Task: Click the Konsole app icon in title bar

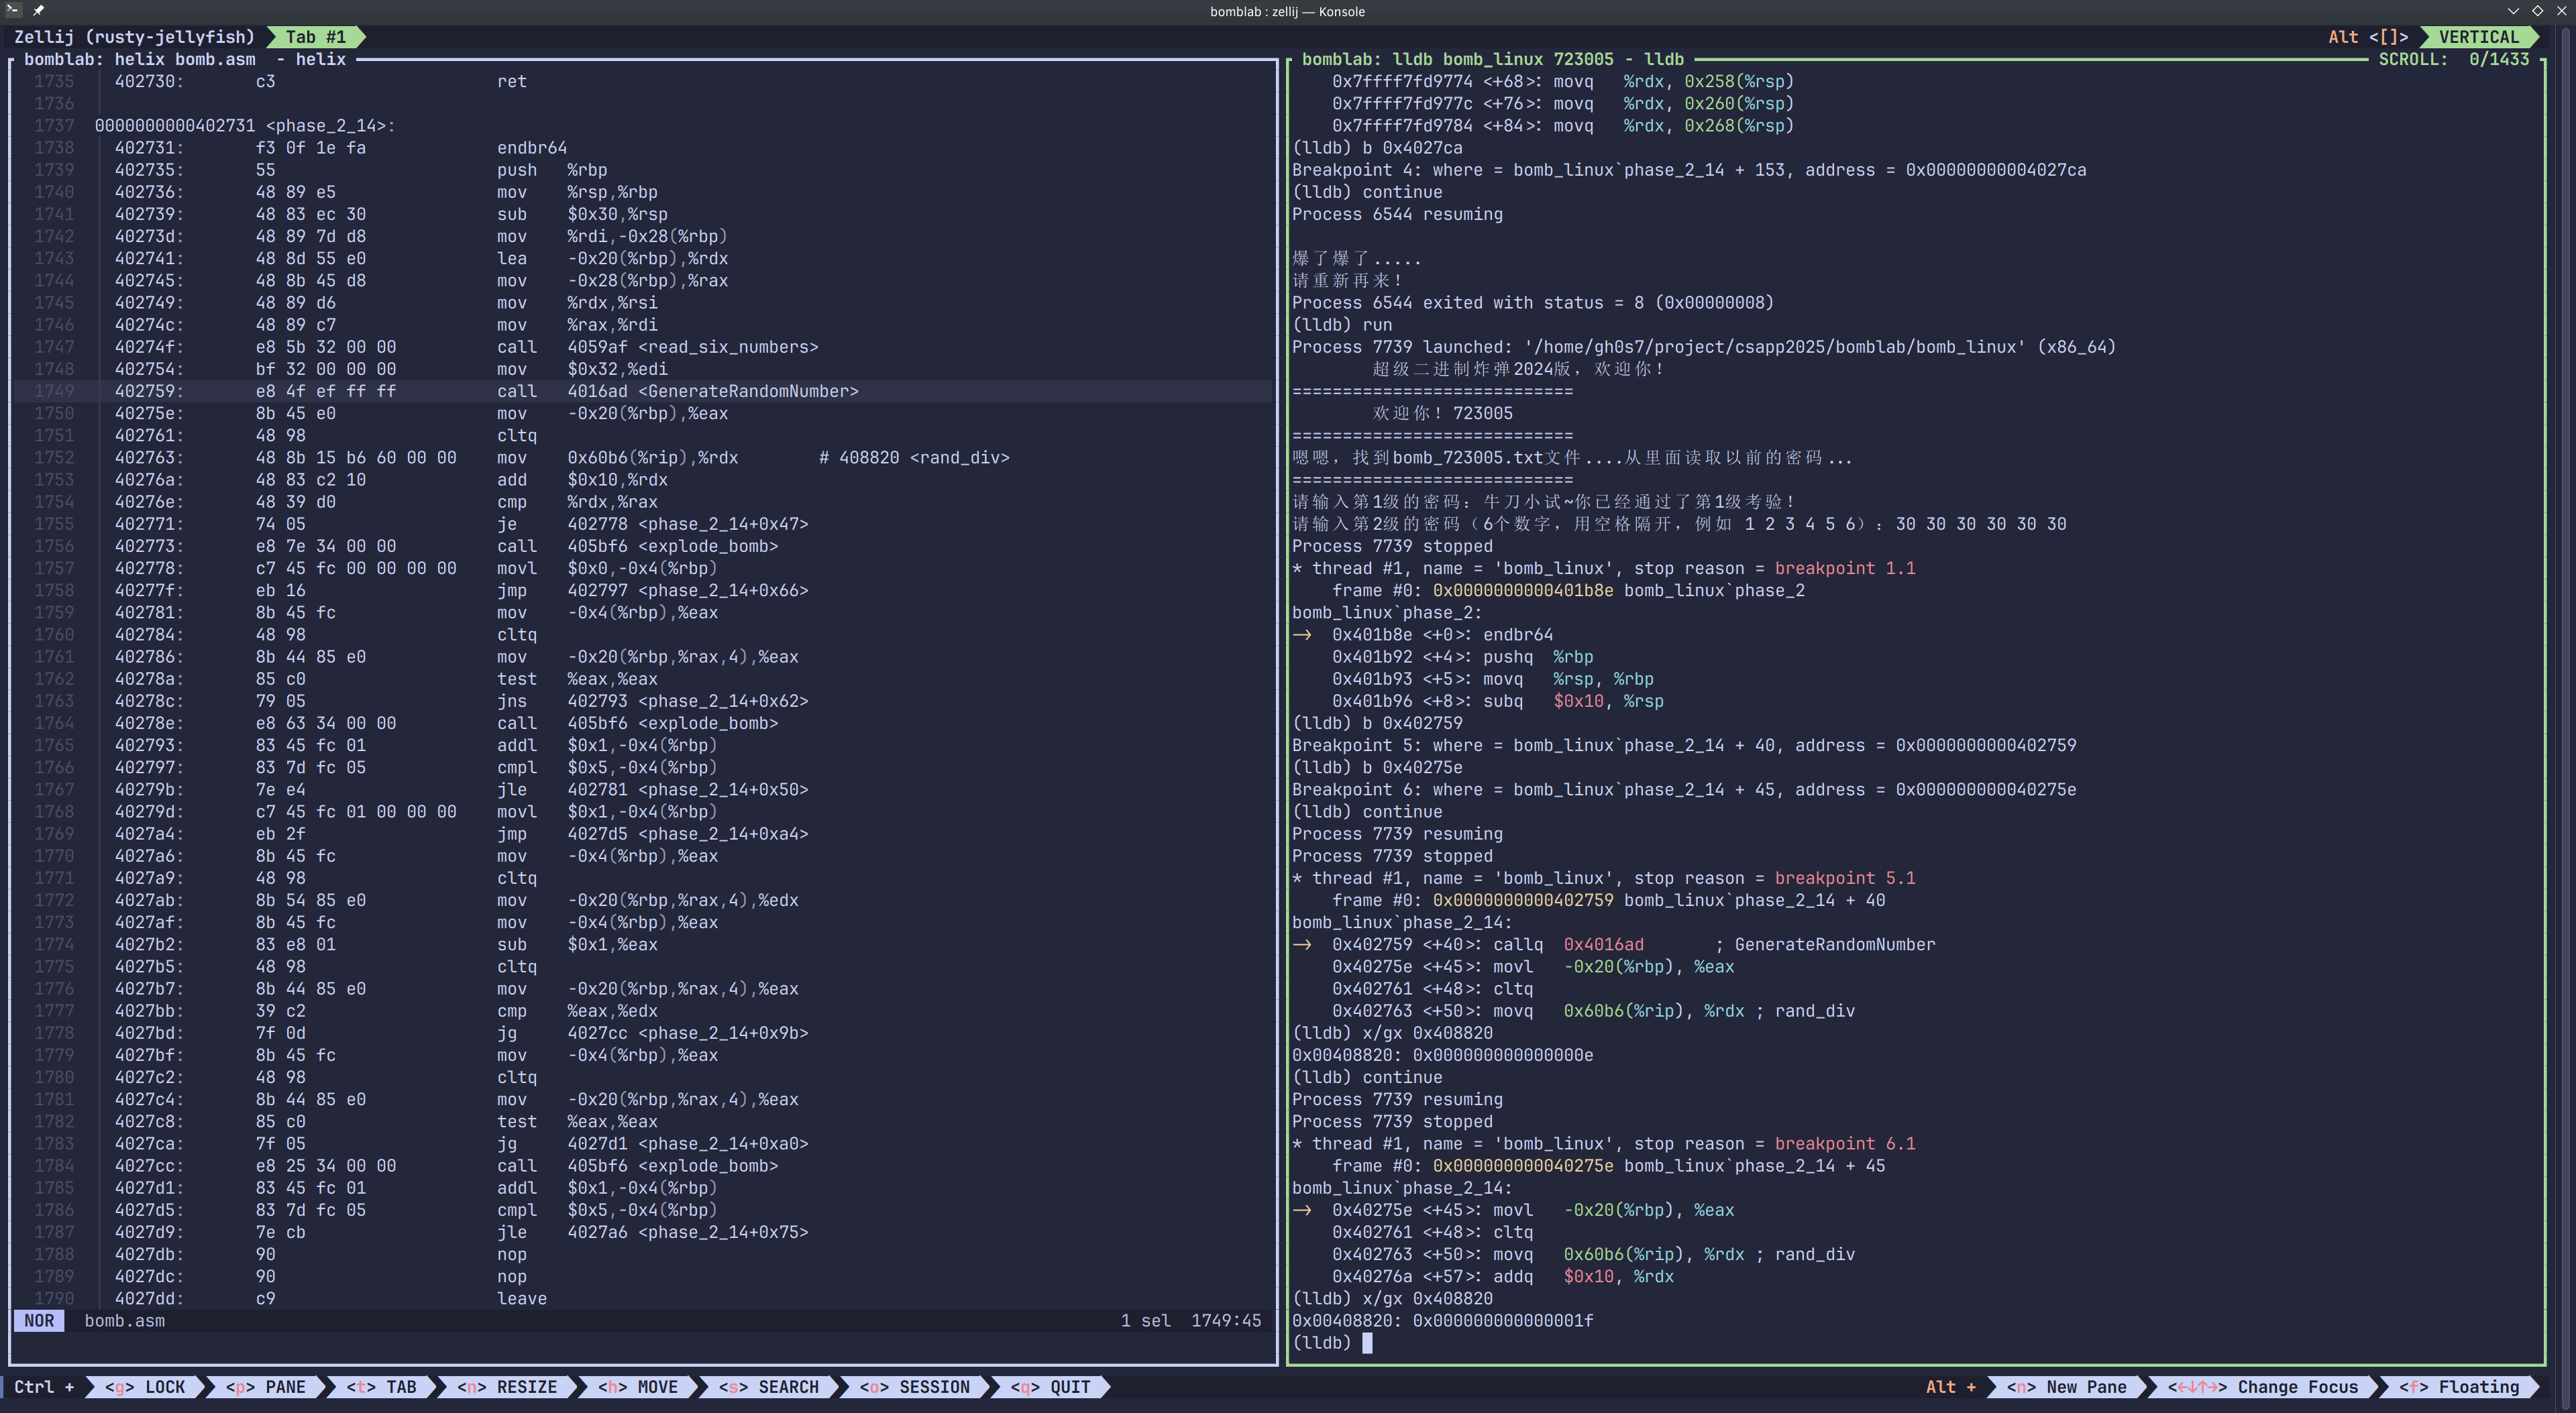Action: click(13, 10)
